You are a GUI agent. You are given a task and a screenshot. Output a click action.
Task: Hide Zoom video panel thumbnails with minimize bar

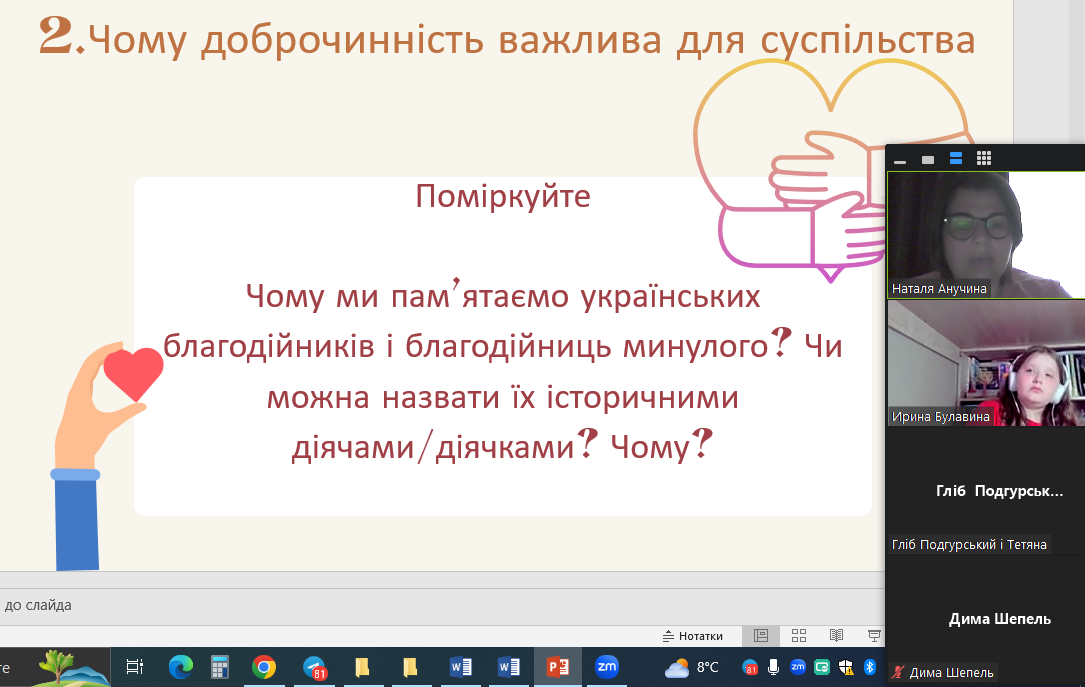[900, 159]
